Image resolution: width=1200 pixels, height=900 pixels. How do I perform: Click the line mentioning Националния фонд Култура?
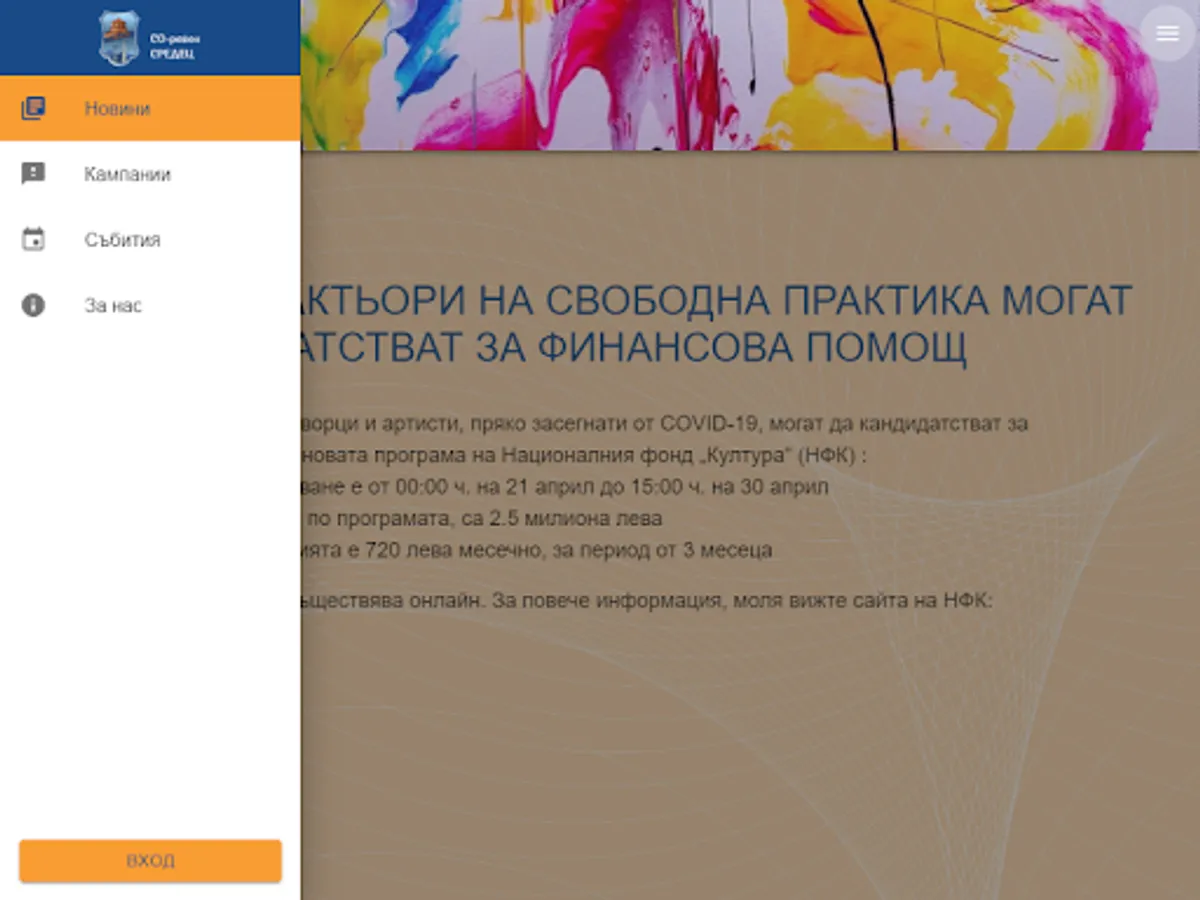583,455
